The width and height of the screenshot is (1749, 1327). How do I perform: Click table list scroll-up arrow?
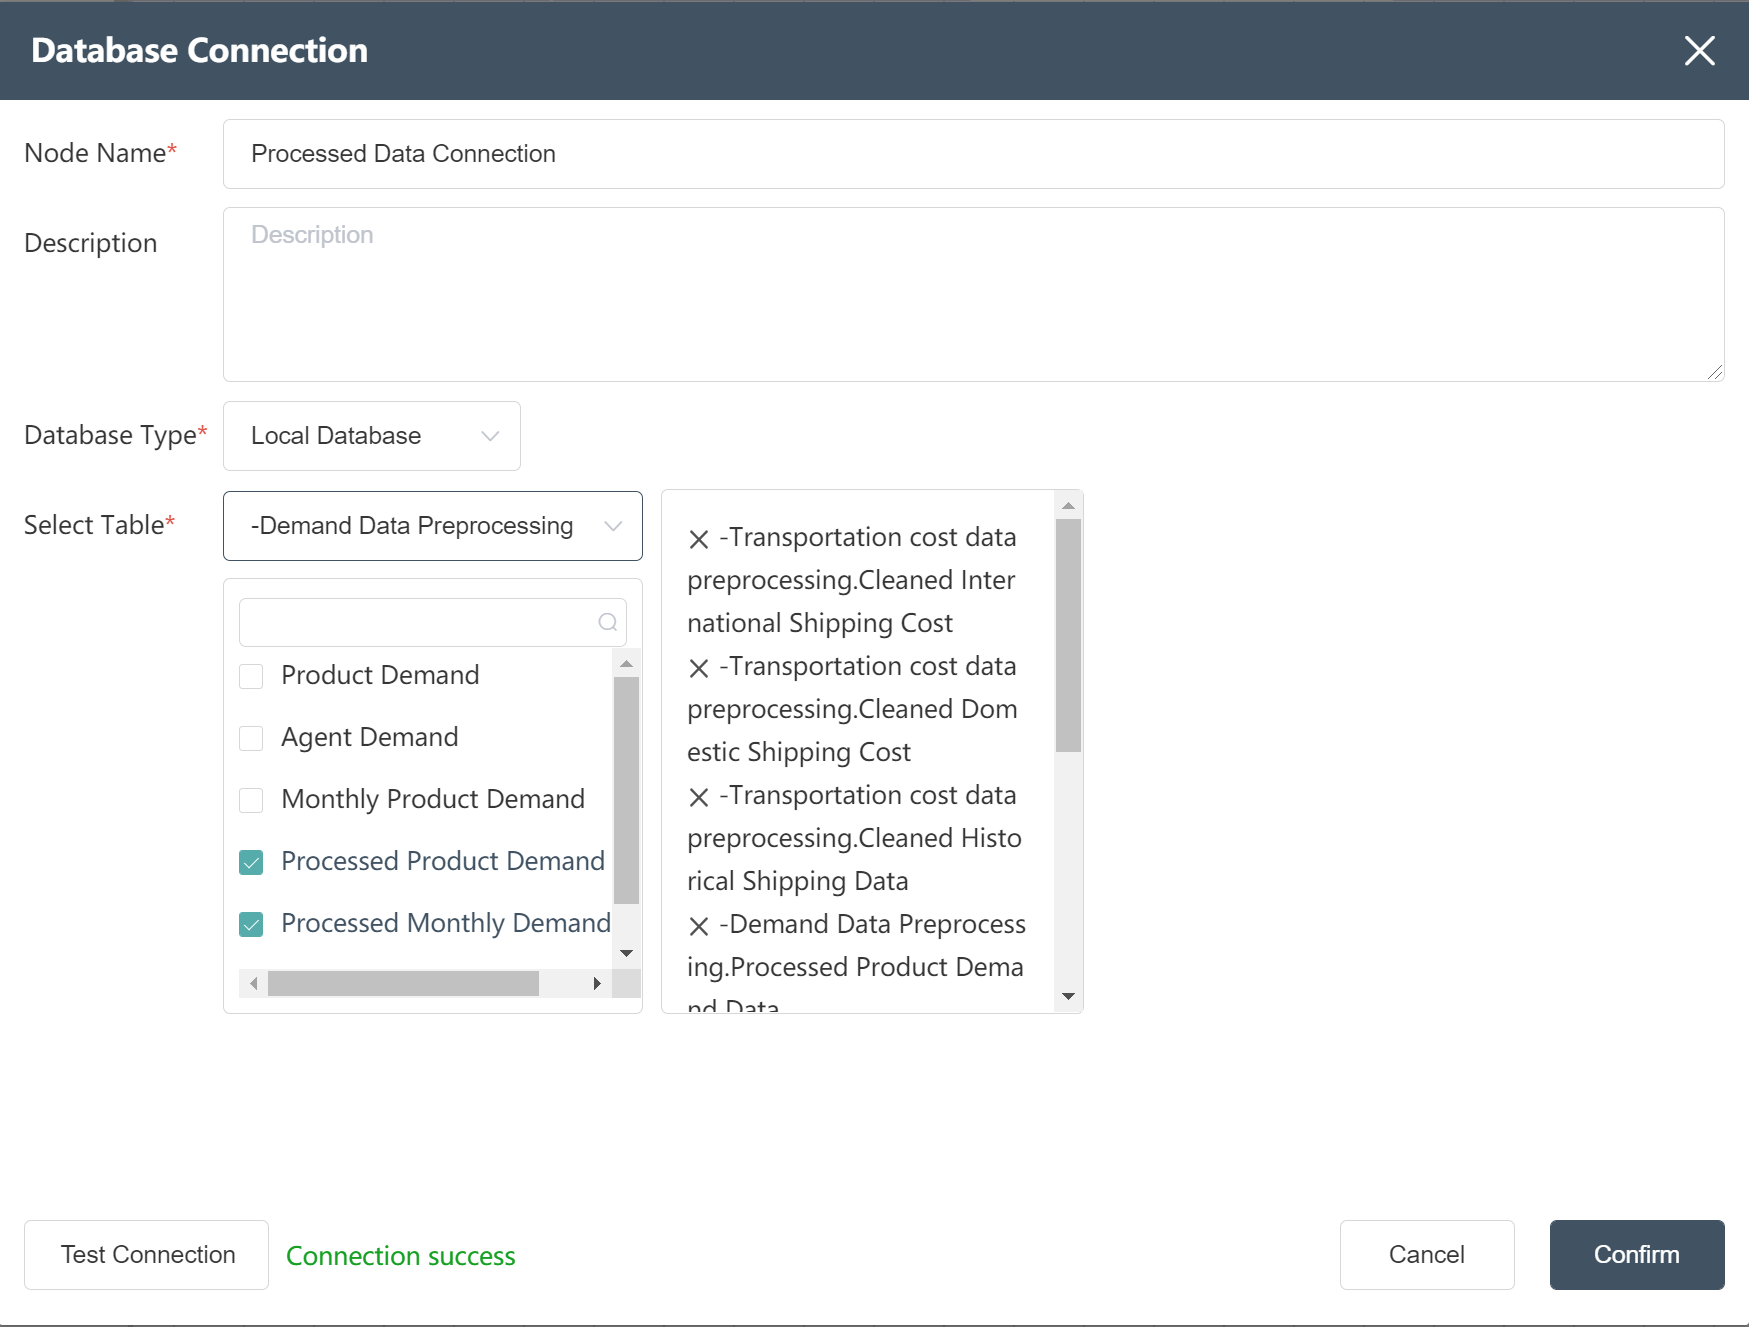pos(627,664)
